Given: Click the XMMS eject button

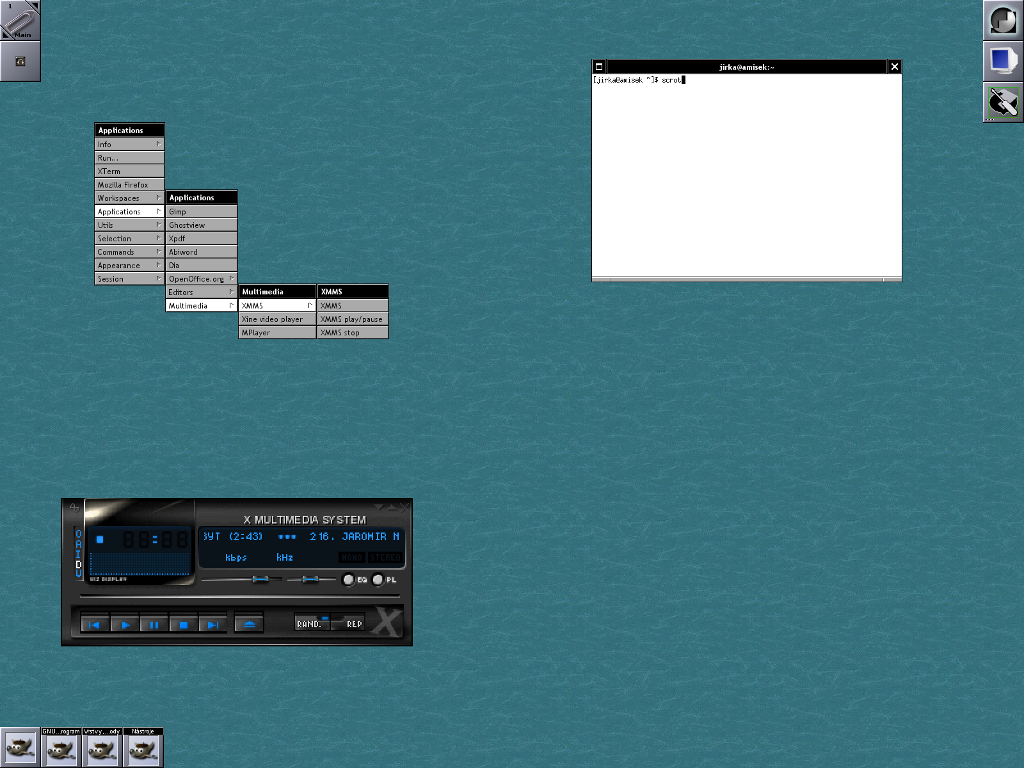Looking at the screenshot, I should tap(250, 624).
